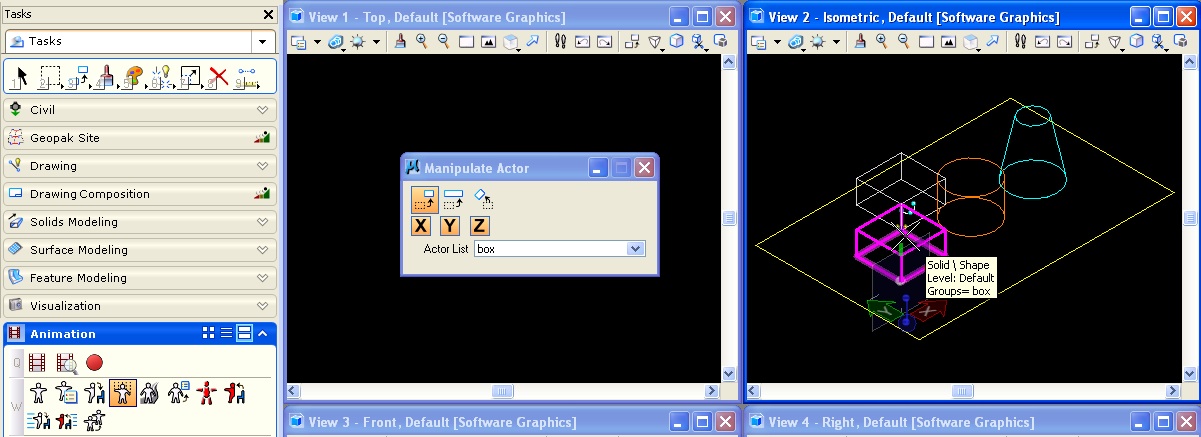Click Zoom Out in View 1 toolbar

pyautogui.click(x=443, y=41)
